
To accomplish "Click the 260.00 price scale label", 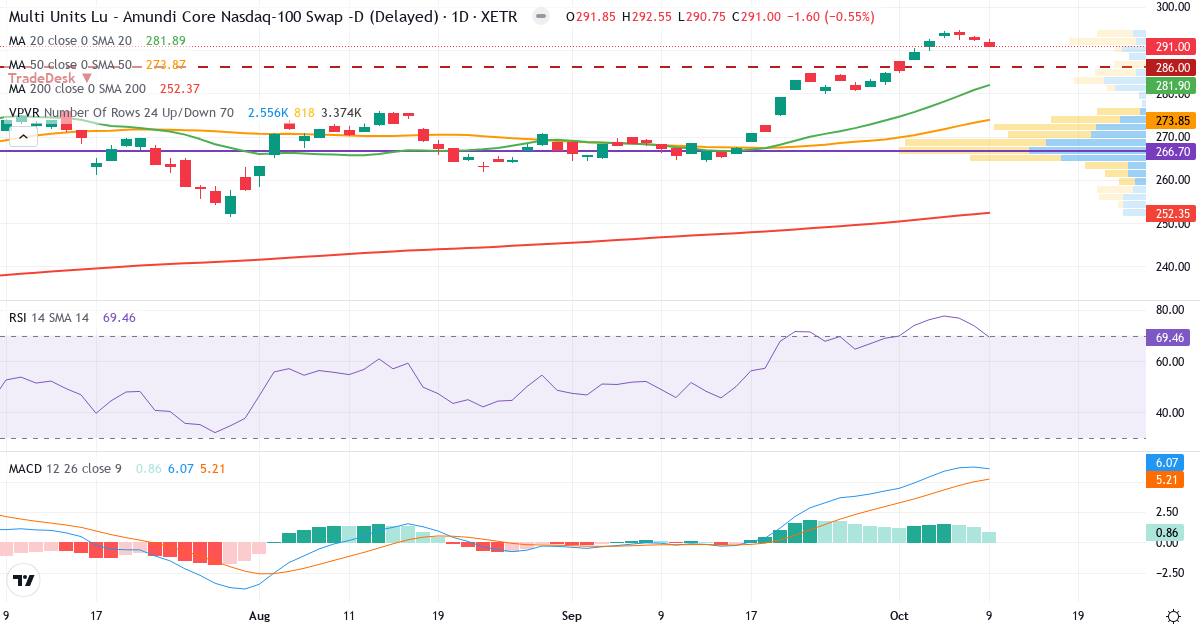I will click(x=1171, y=180).
